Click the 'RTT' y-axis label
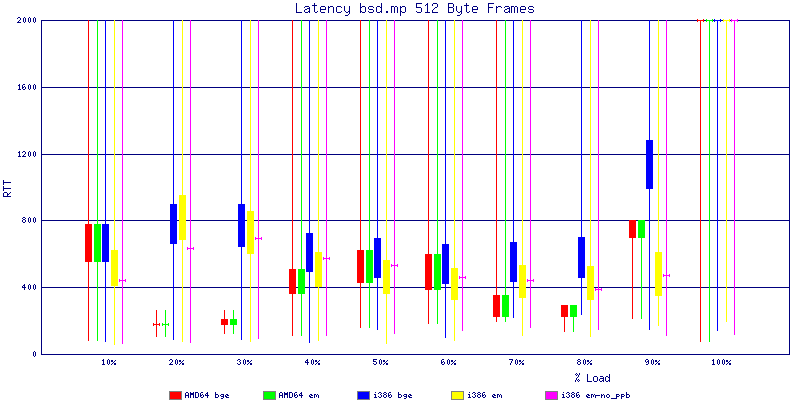 pyautogui.click(x=8, y=187)
